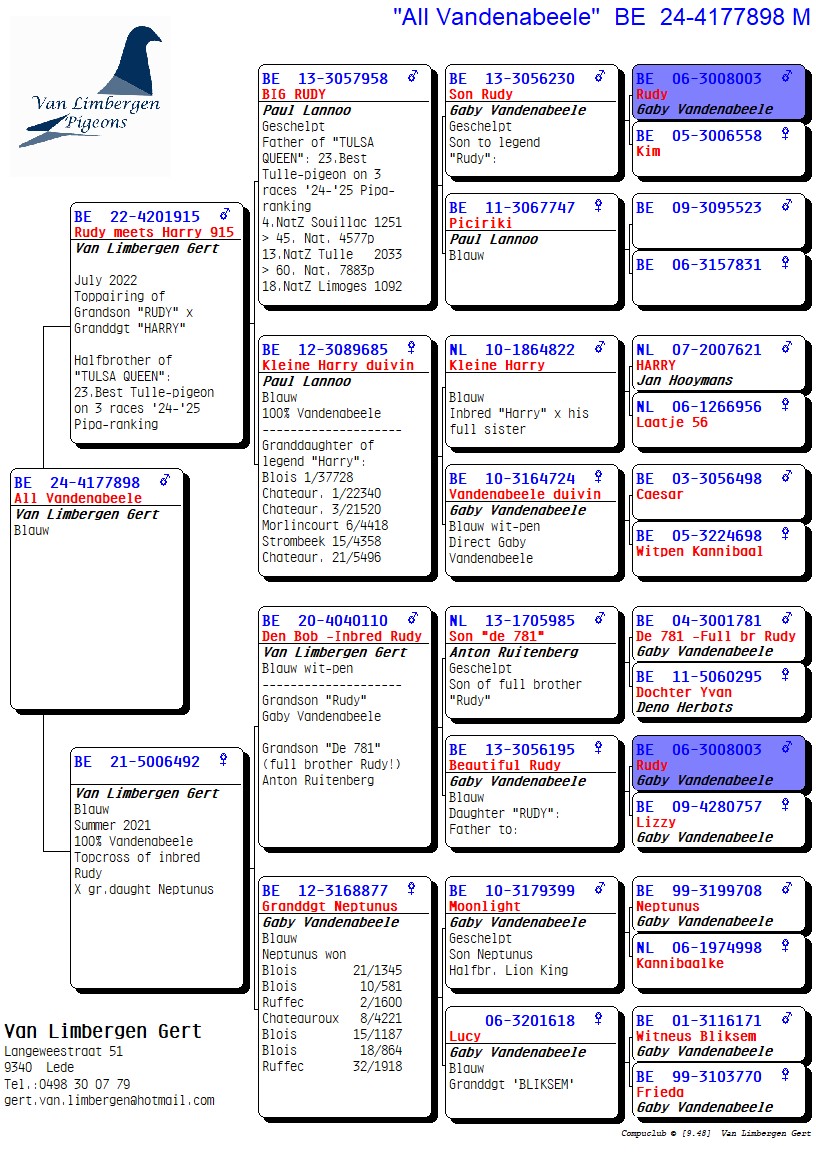Click the "All Vandenabeele" BE 24-4177898 M title
The width and height of the screenshot is (816, 1172).
point(601,16)
